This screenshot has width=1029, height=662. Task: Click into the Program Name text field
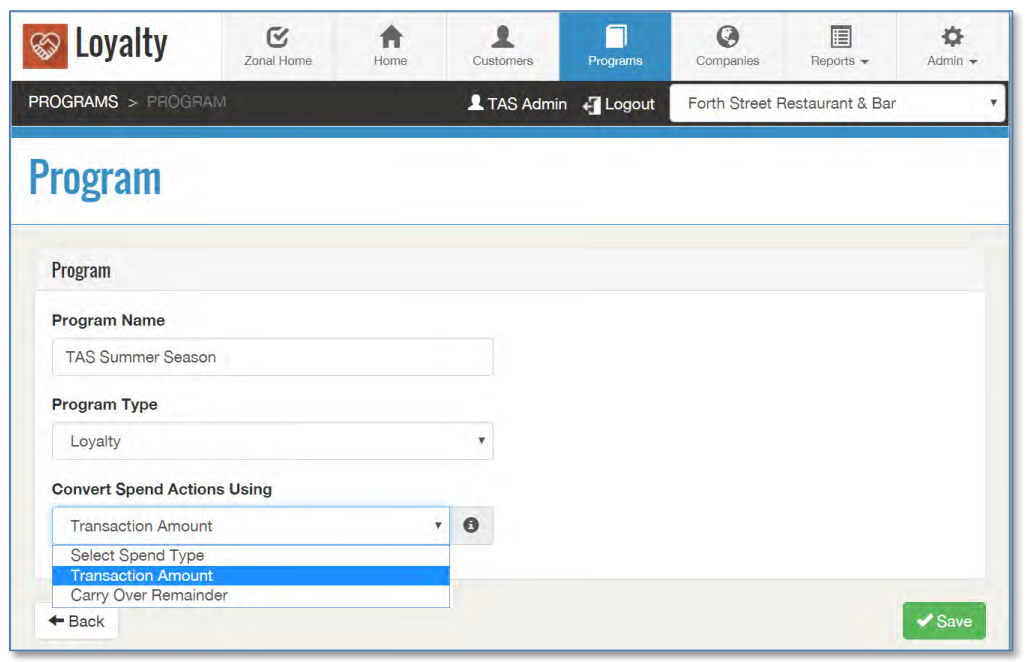(272, 357)
